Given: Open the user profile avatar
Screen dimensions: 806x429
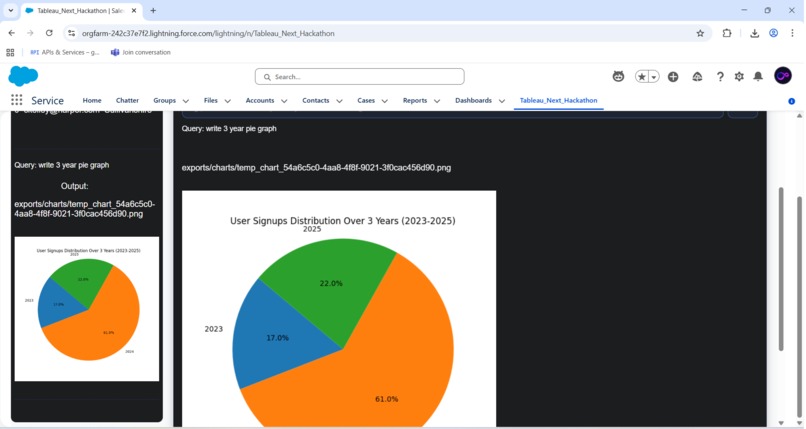Looking at the screenshot, I should 783,76.
